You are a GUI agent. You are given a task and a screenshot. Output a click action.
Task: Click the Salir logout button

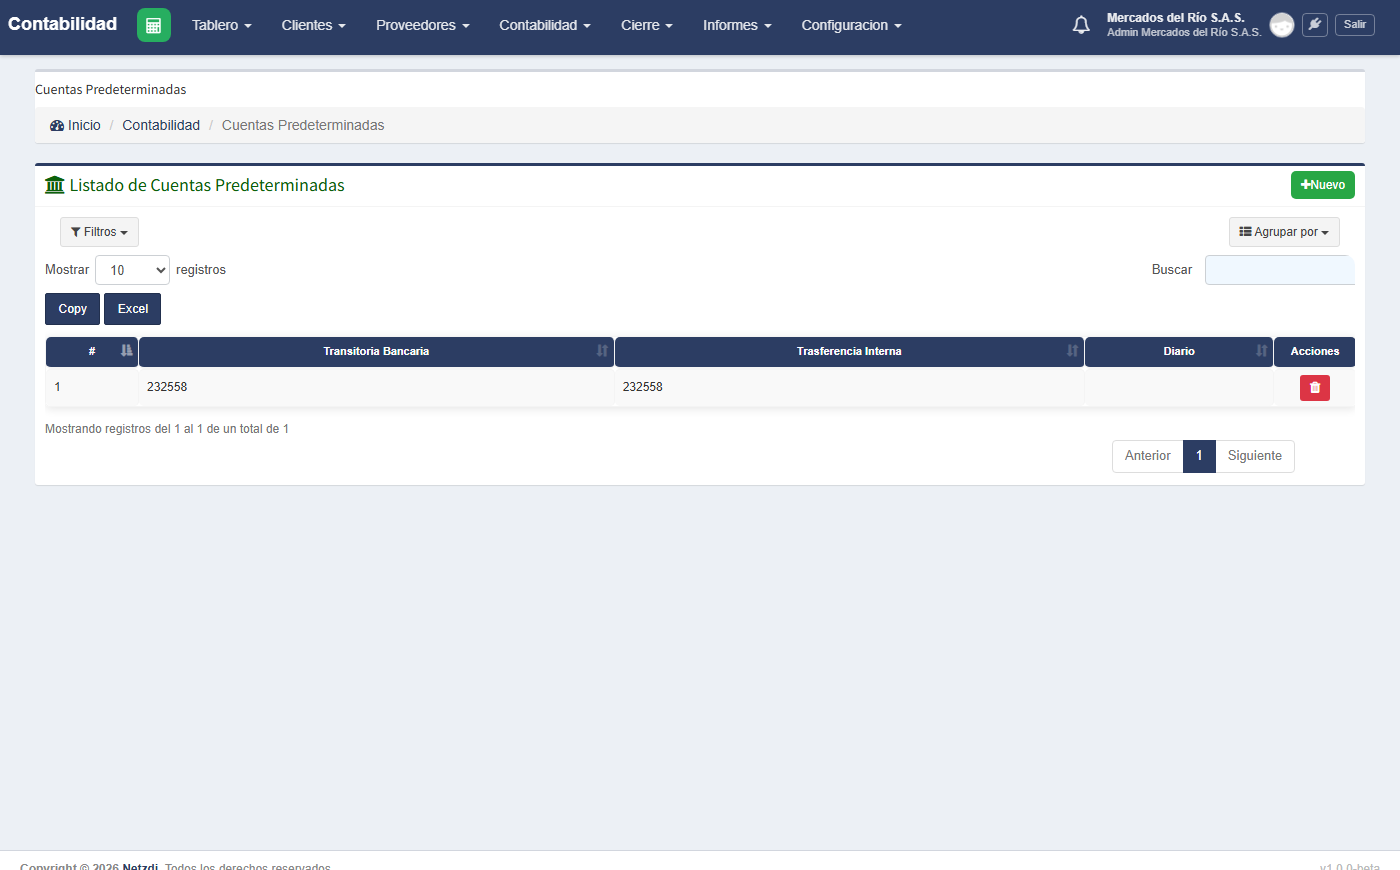[1355, 25]
